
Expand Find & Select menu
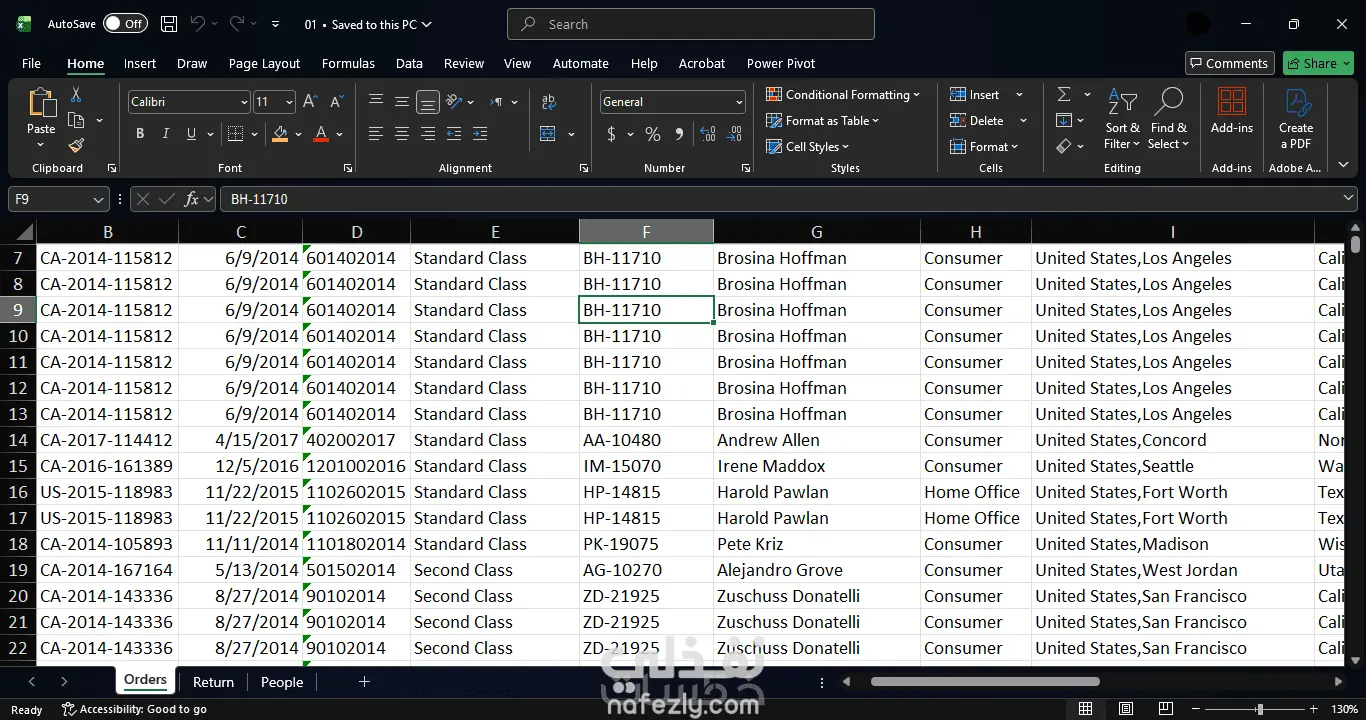pyautogui.click(x=1168, y=118)
